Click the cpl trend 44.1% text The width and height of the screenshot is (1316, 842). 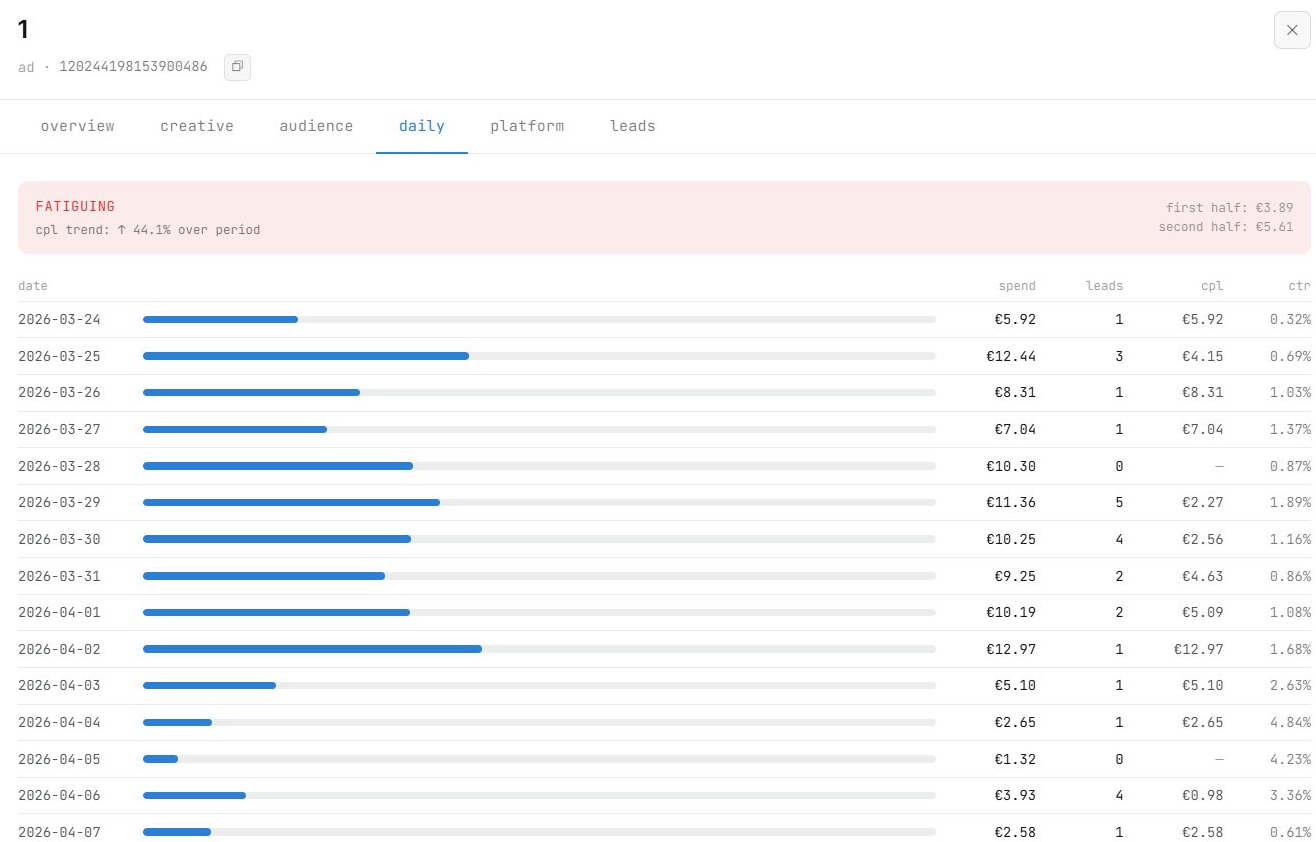point(148,230)
